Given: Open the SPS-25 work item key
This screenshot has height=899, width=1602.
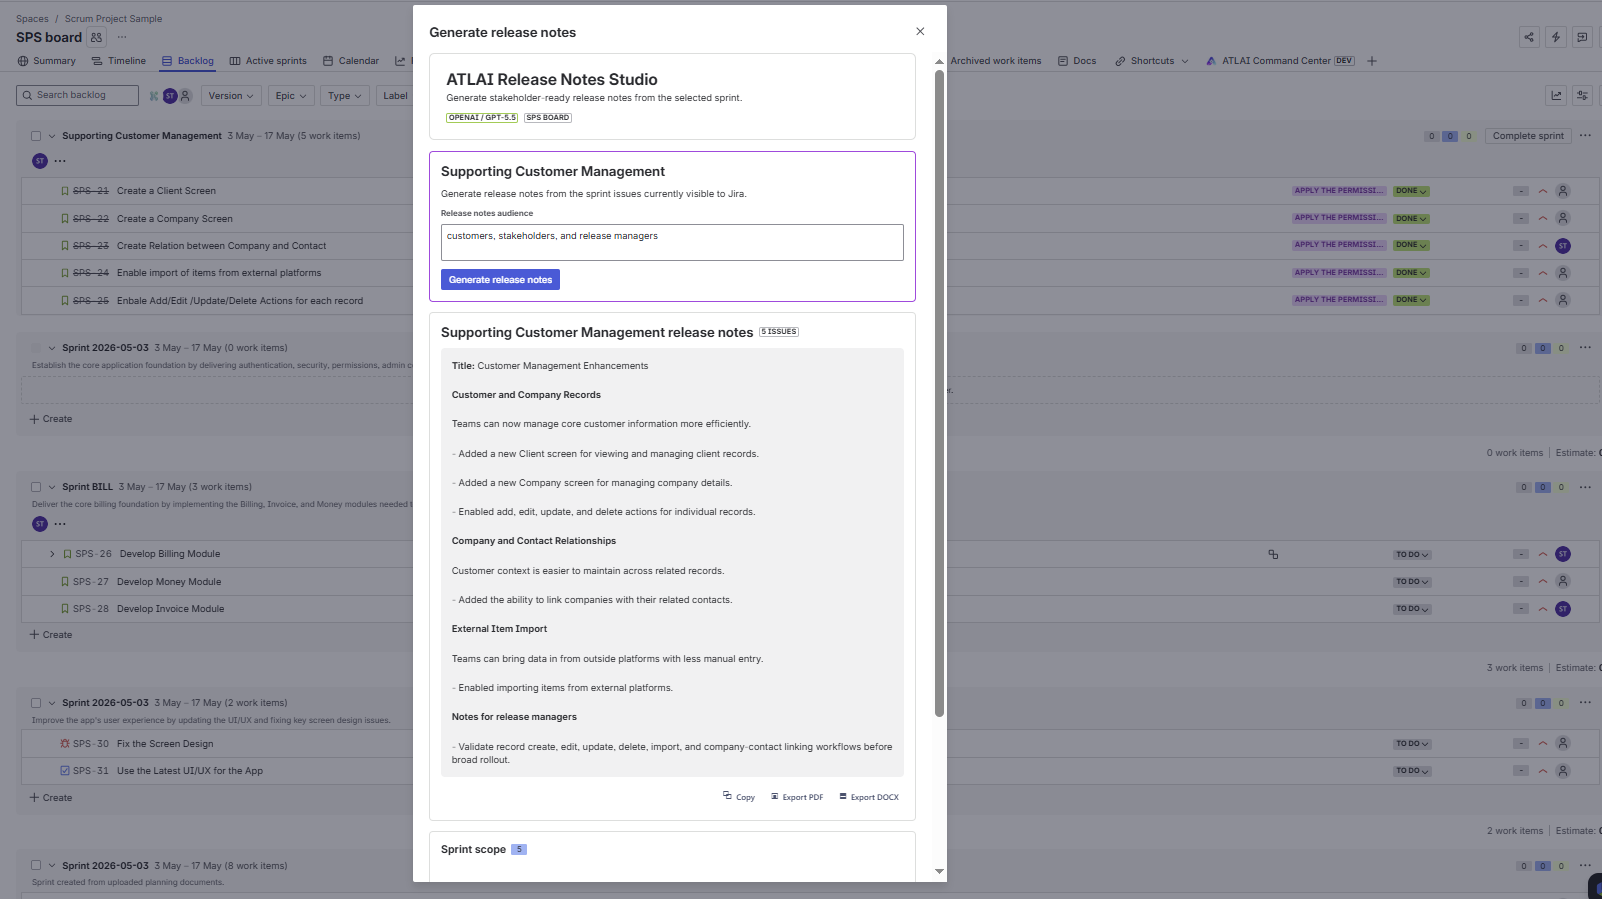Looking at the screenshot, I should (90, 301).
